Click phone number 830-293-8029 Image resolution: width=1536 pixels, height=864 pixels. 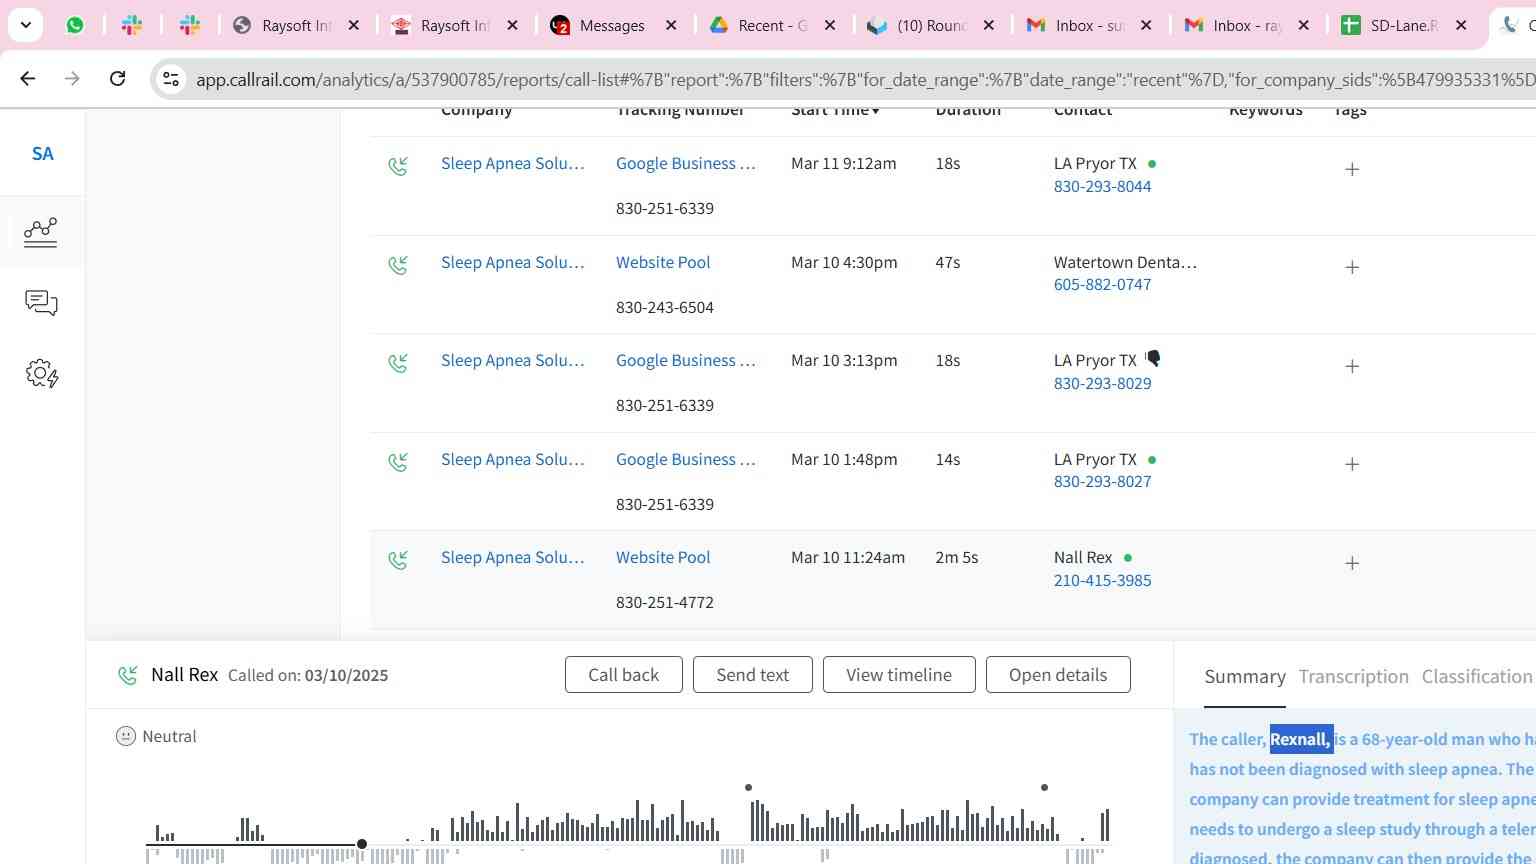coord(1102,383)
